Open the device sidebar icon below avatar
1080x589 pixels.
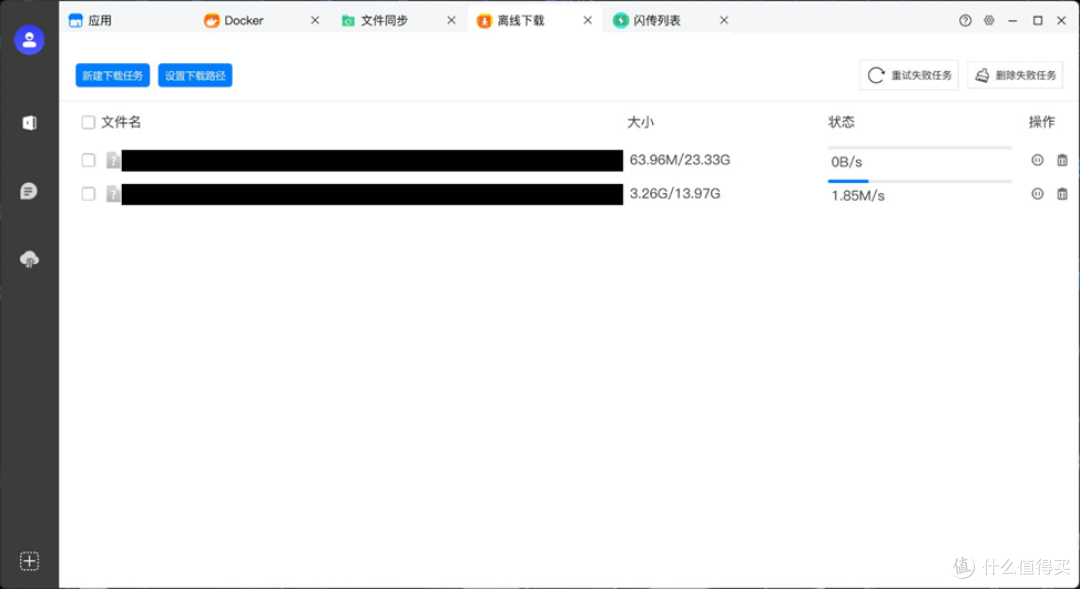coord(29,123)
